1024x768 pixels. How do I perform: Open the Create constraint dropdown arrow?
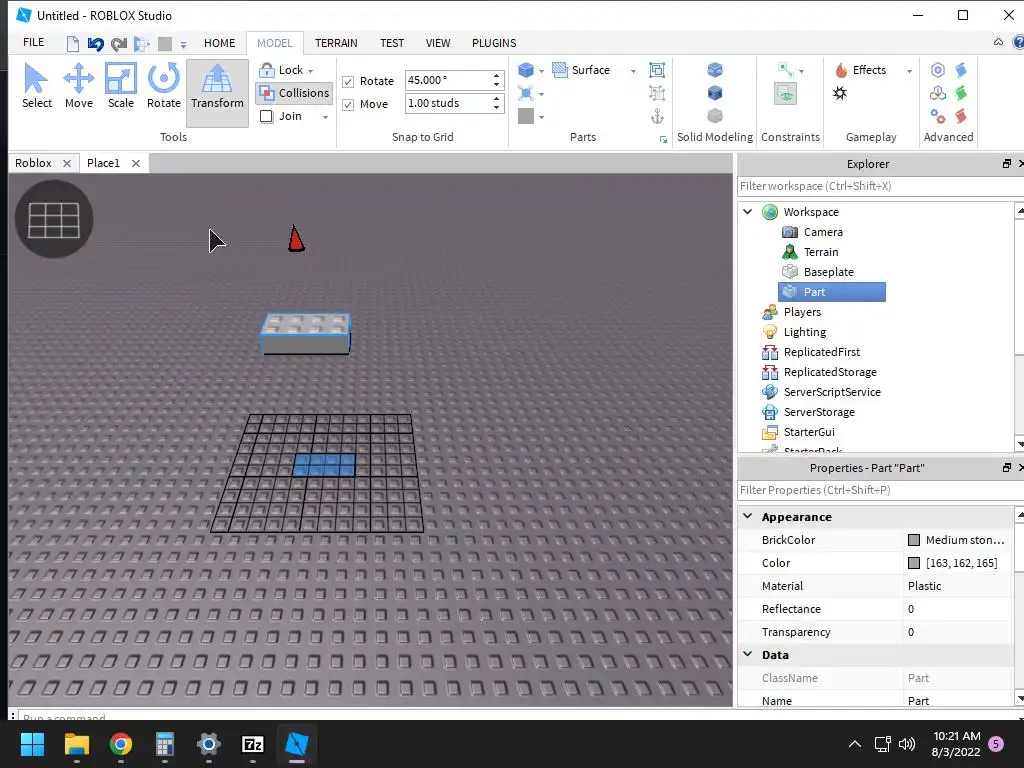[x=801, y=71]
